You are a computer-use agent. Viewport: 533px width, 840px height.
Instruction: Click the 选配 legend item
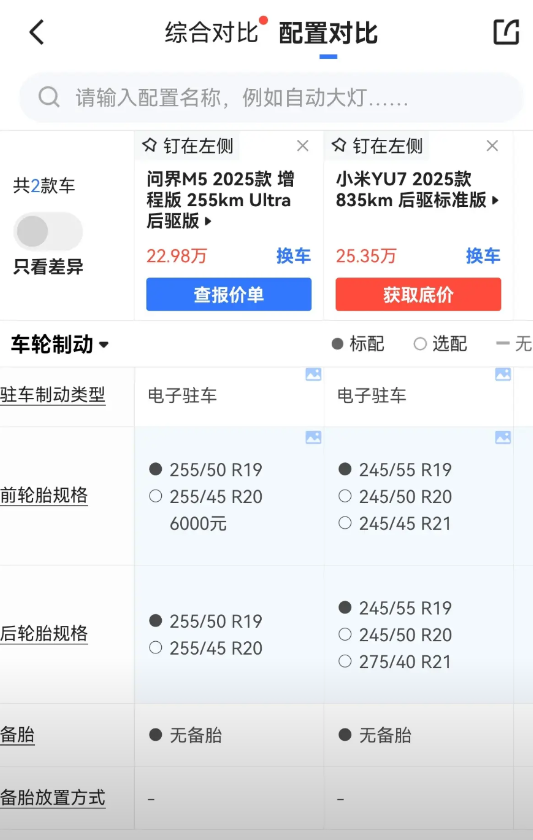440,343
